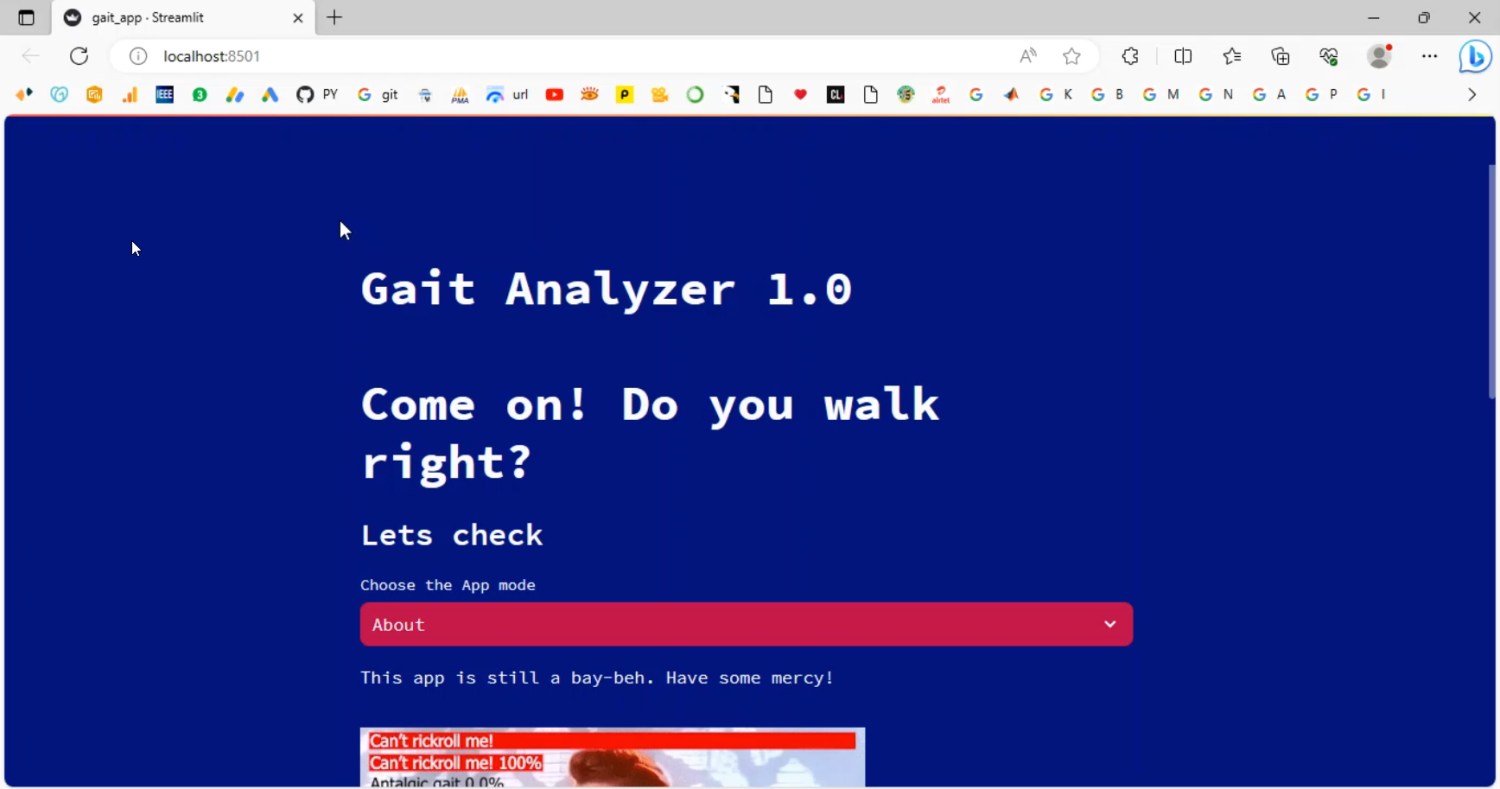Screen dimensions: 1500x789
Task: Open the IEEE bookmark
Action: coord(164,94)
